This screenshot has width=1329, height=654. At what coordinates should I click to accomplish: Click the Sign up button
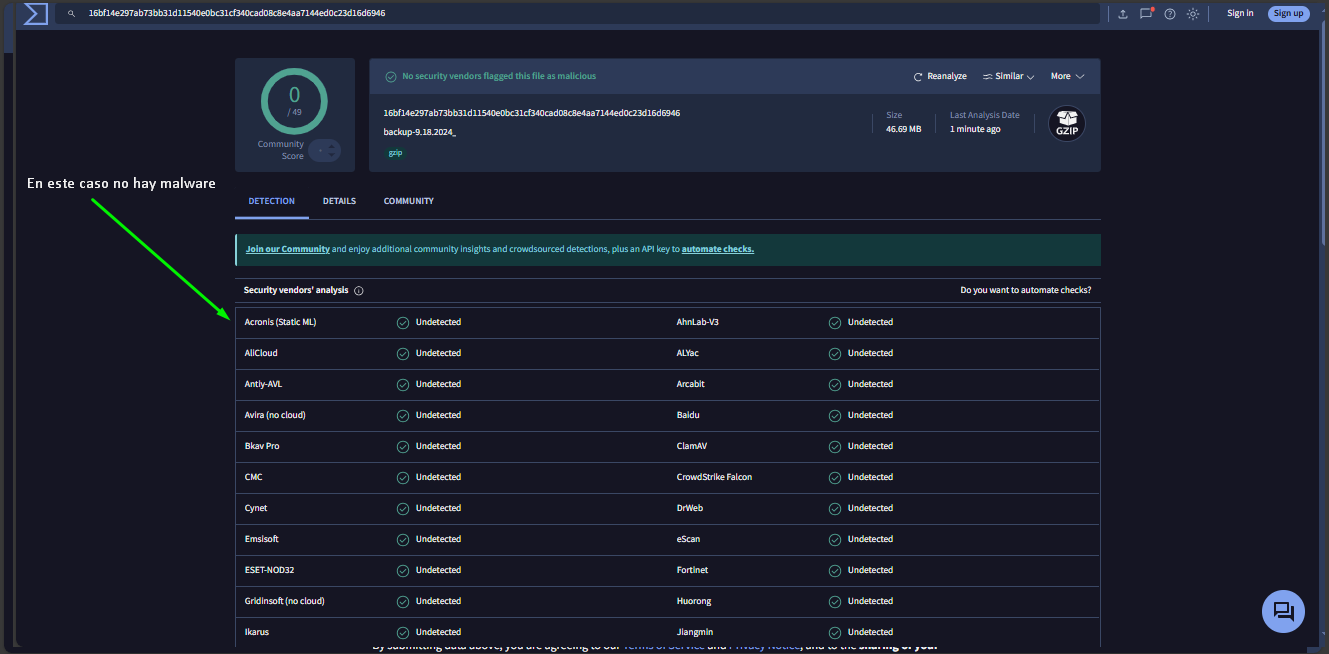(1288, 12)
